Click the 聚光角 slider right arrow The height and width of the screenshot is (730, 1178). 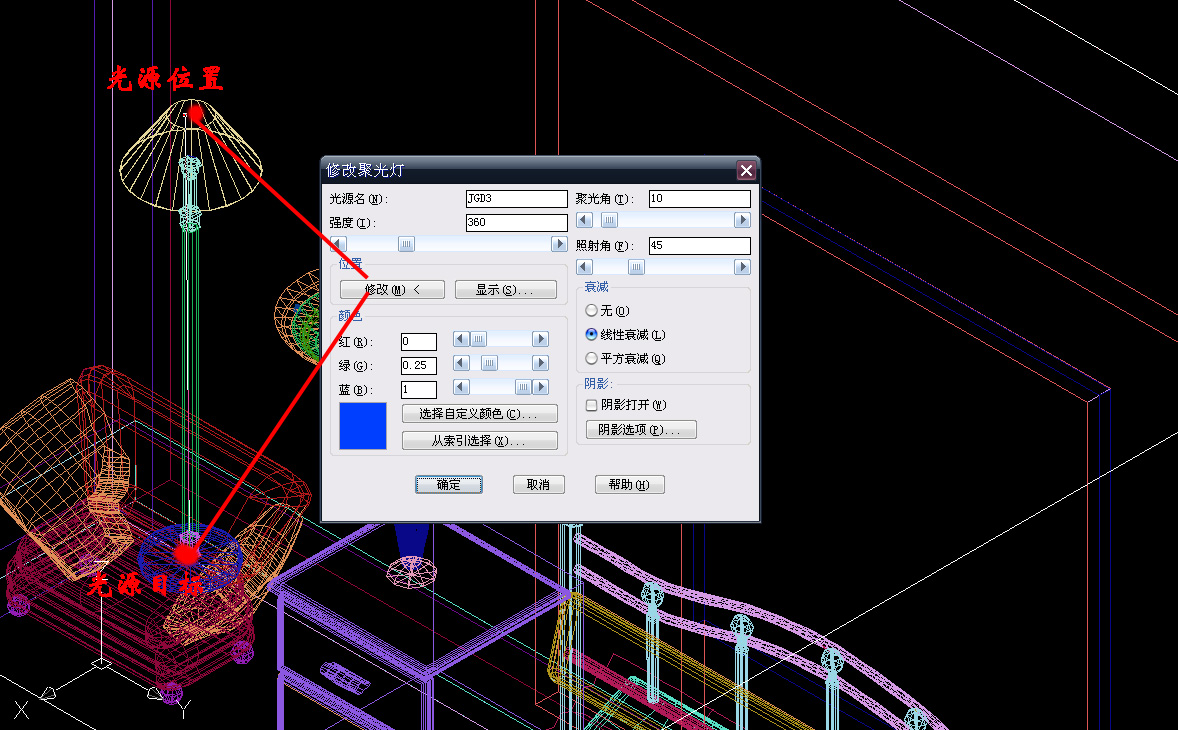pyautogui.click(x=742, y=220)
